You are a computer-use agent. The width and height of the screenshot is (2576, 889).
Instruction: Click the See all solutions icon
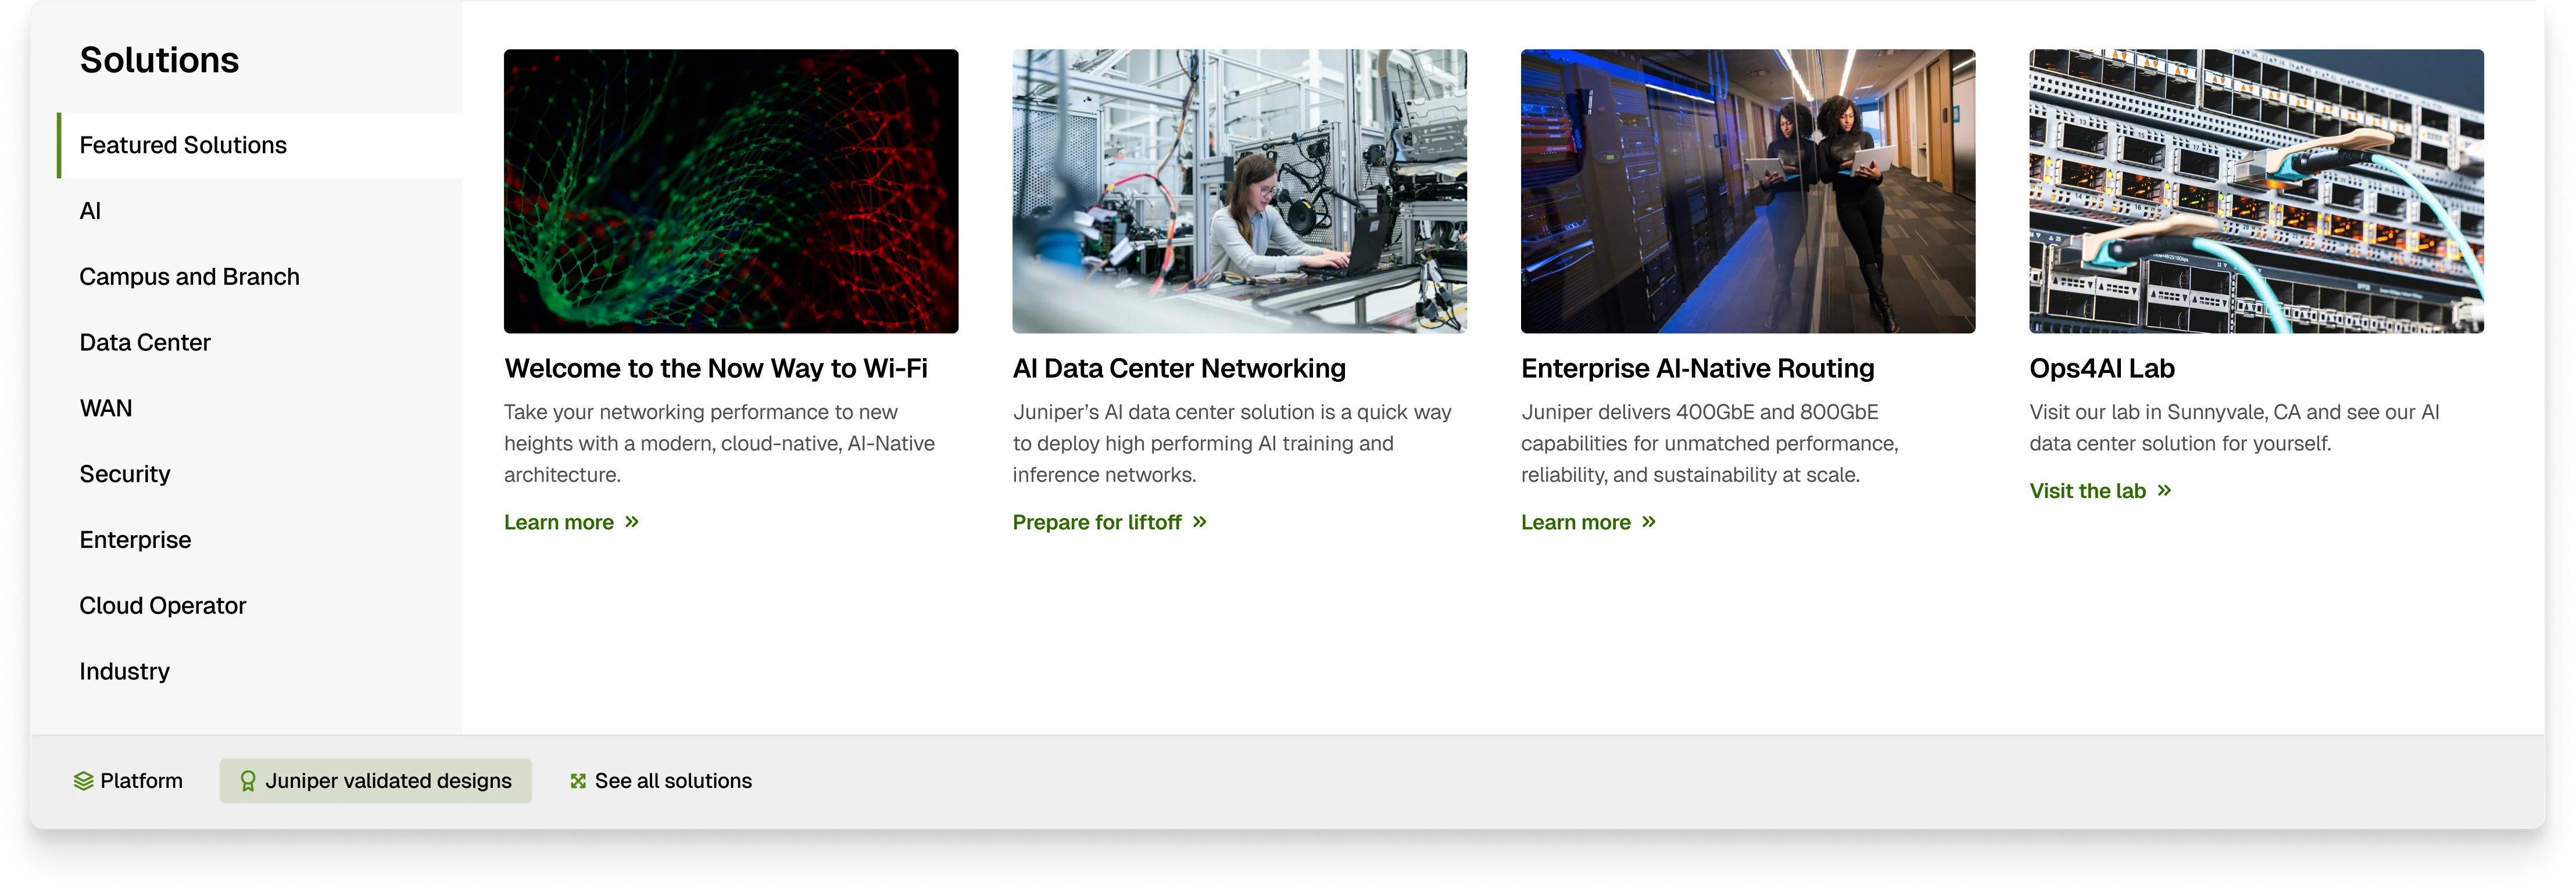[577, 781]
